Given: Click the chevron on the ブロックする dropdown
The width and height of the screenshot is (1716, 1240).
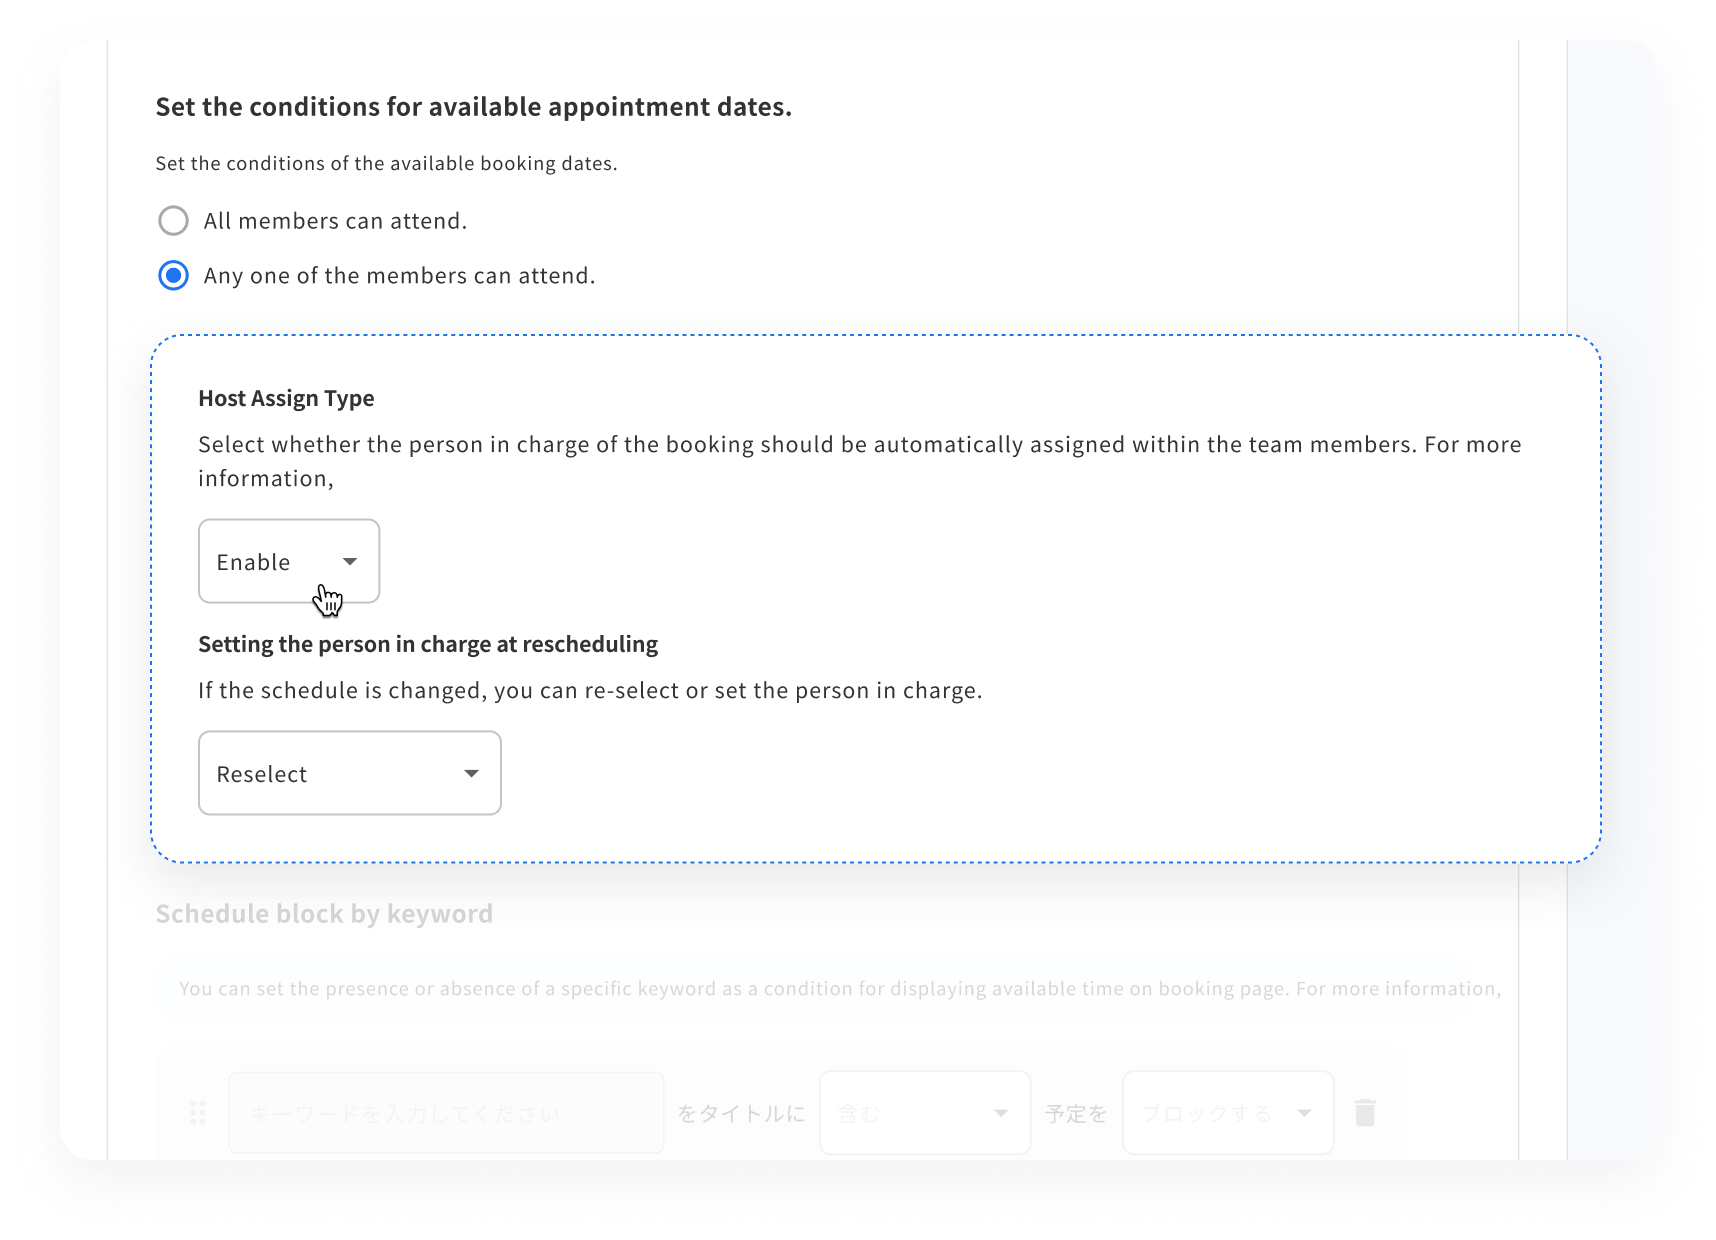Looking at the screenshot, I should 1305,1112.
